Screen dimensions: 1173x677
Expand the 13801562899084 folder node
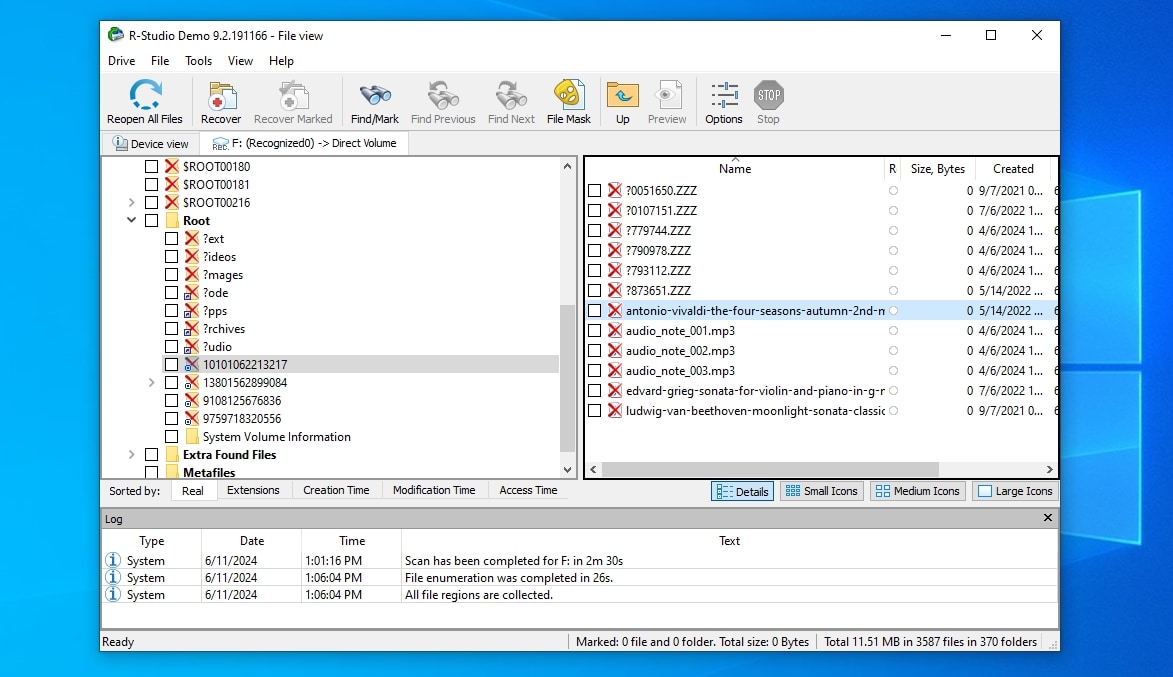tap(152, 382)
